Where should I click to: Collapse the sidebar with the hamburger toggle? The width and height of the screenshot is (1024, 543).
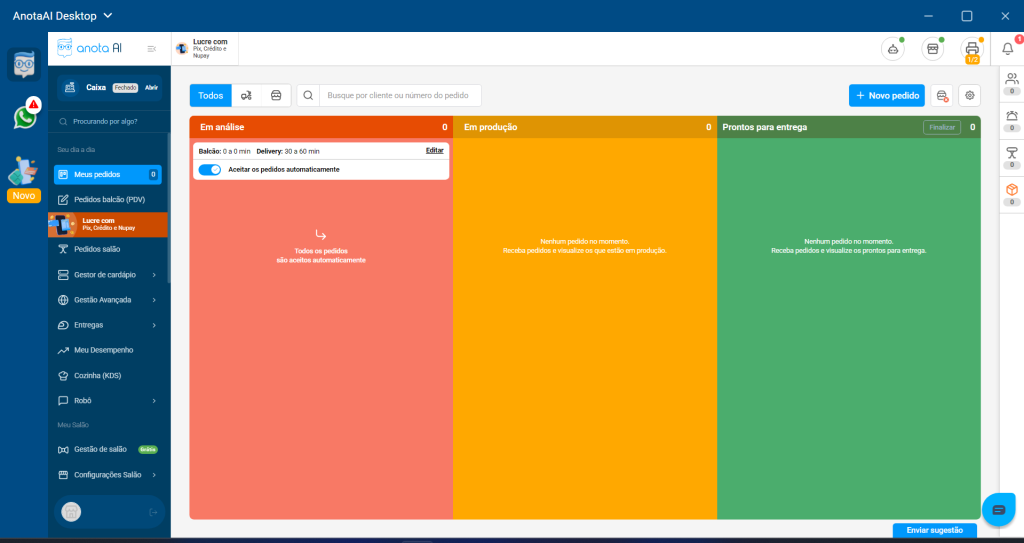(x=152, y=48)
